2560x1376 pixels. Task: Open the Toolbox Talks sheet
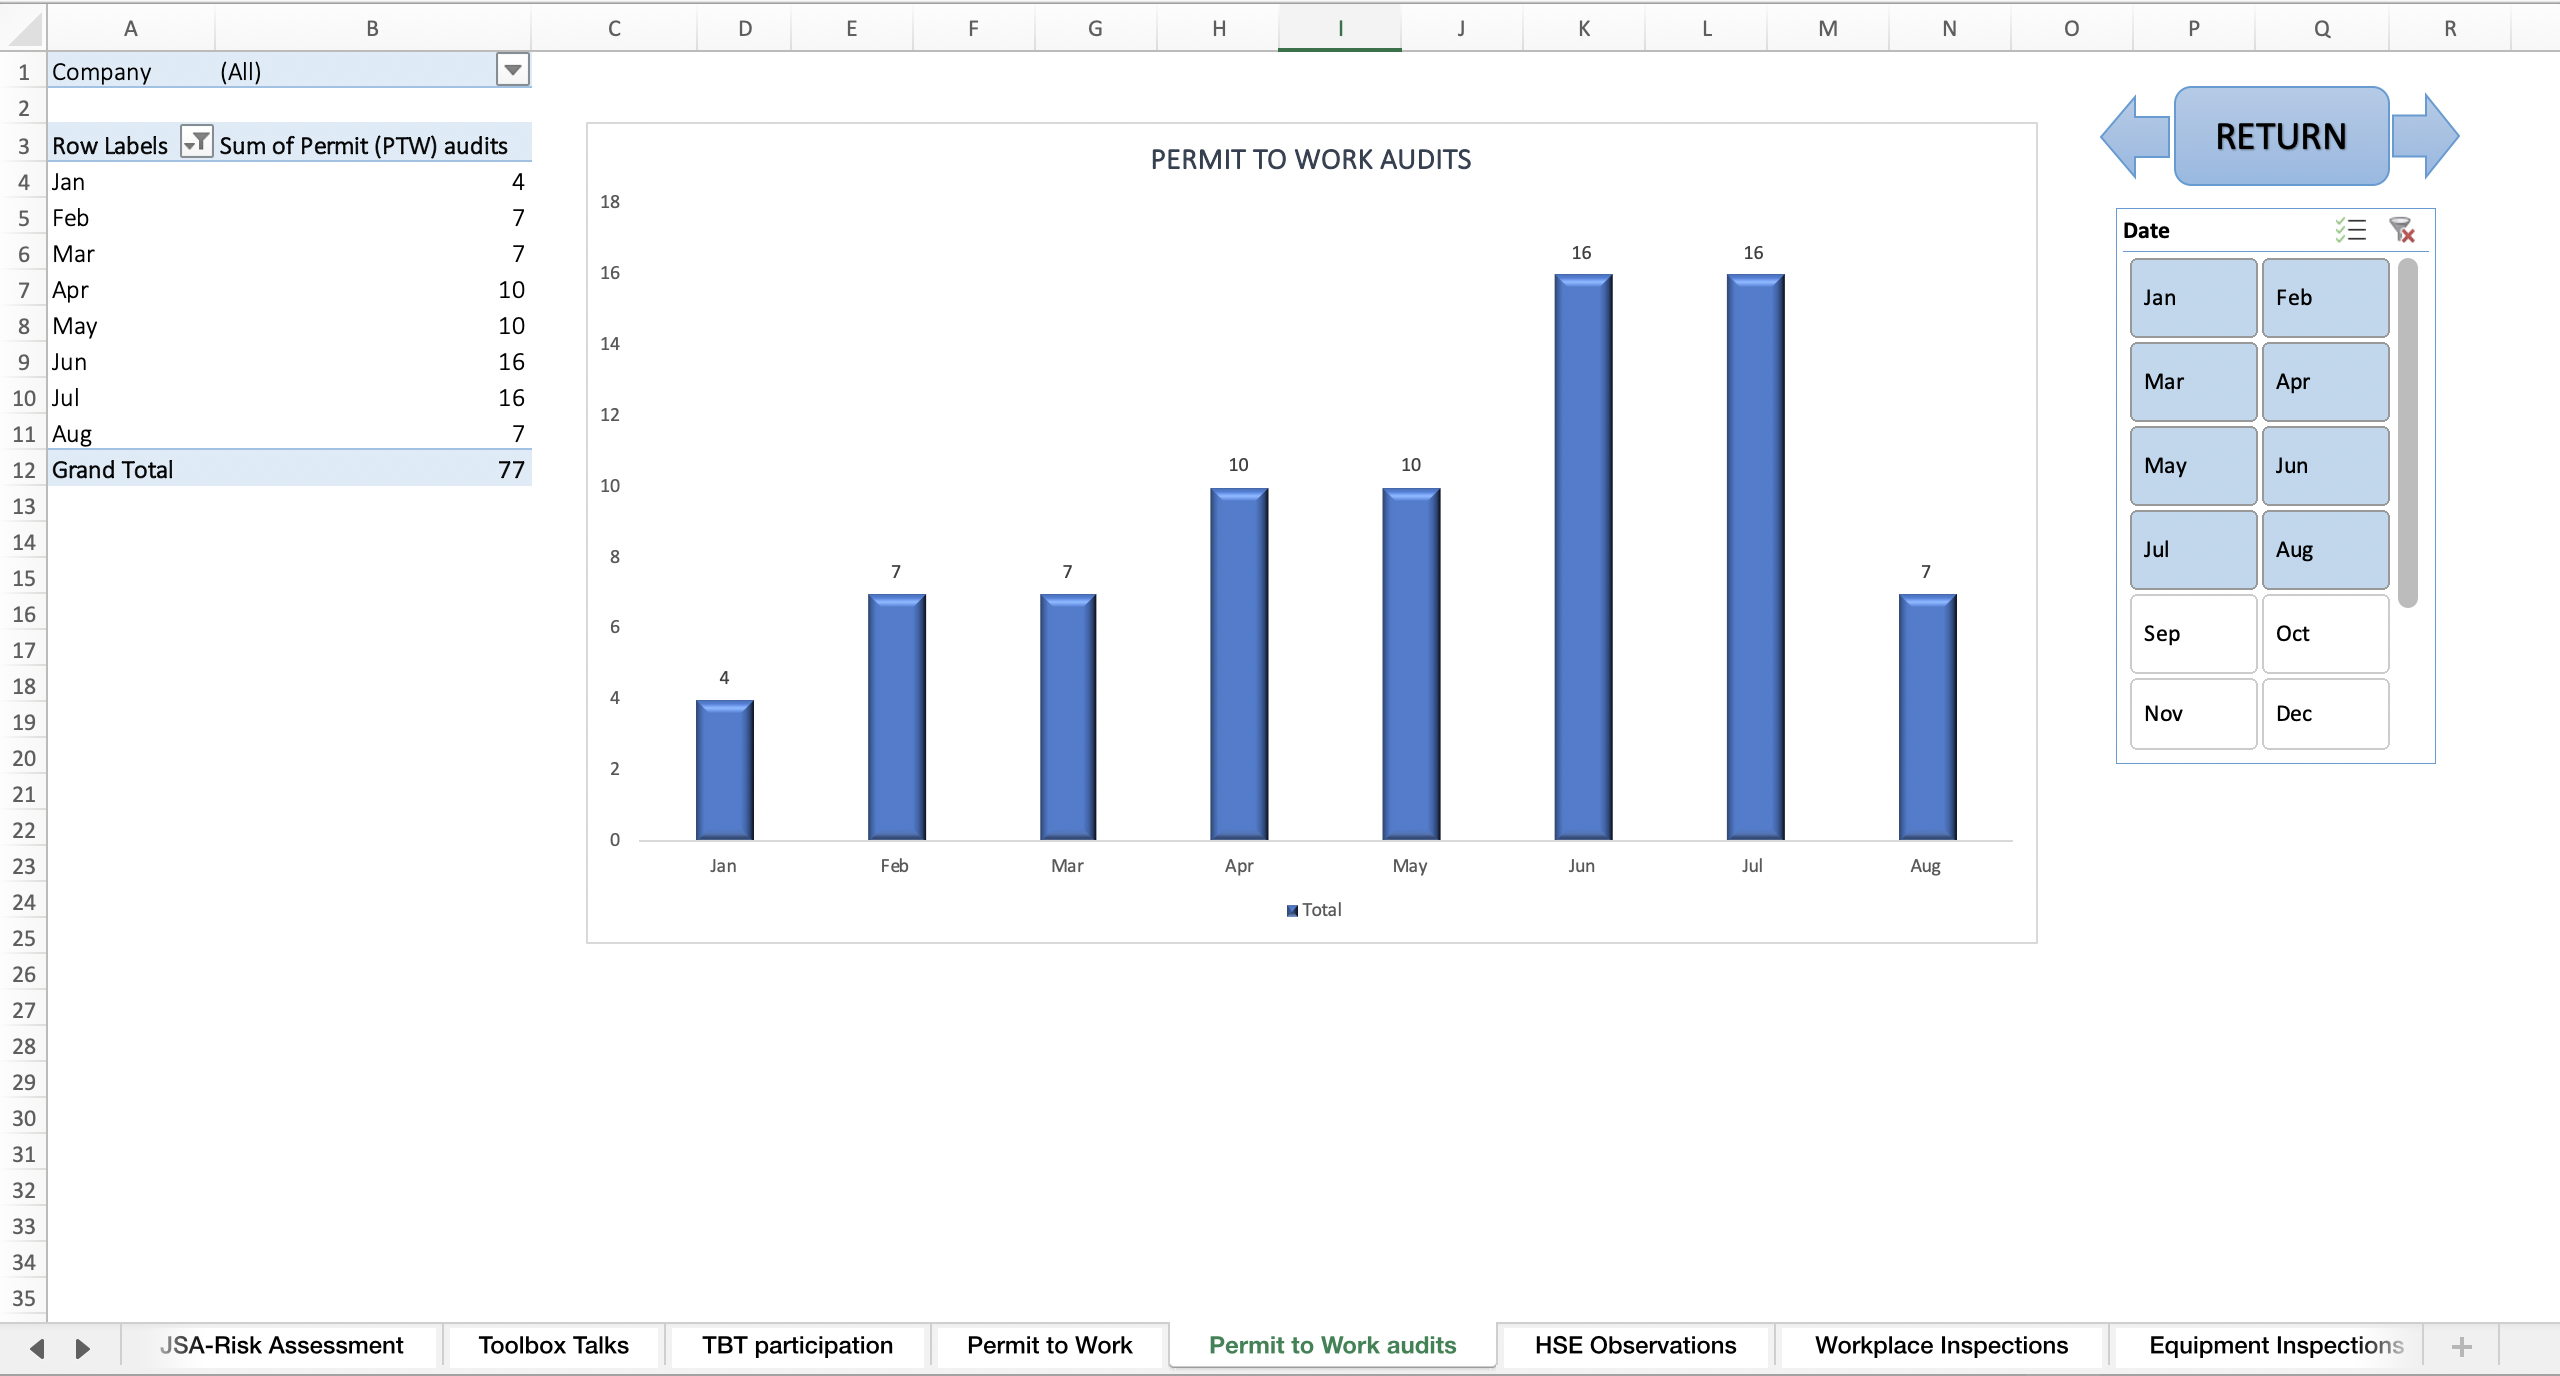tap(552, 1346)
